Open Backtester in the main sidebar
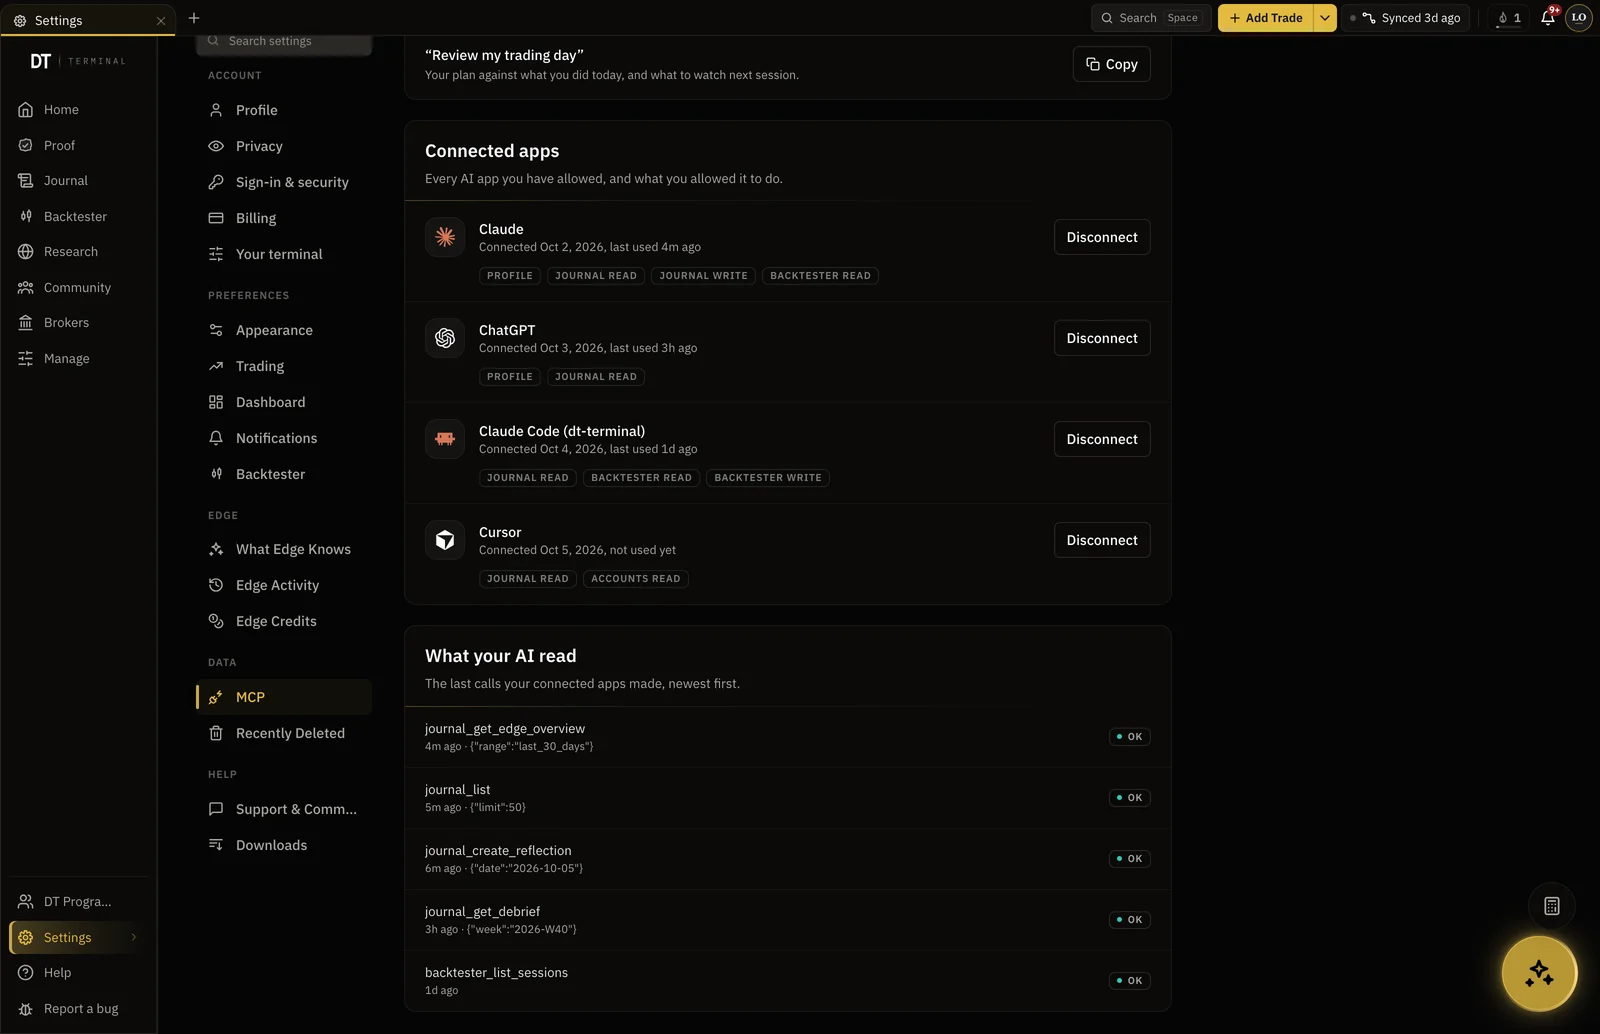 click(x=79, y=217)
